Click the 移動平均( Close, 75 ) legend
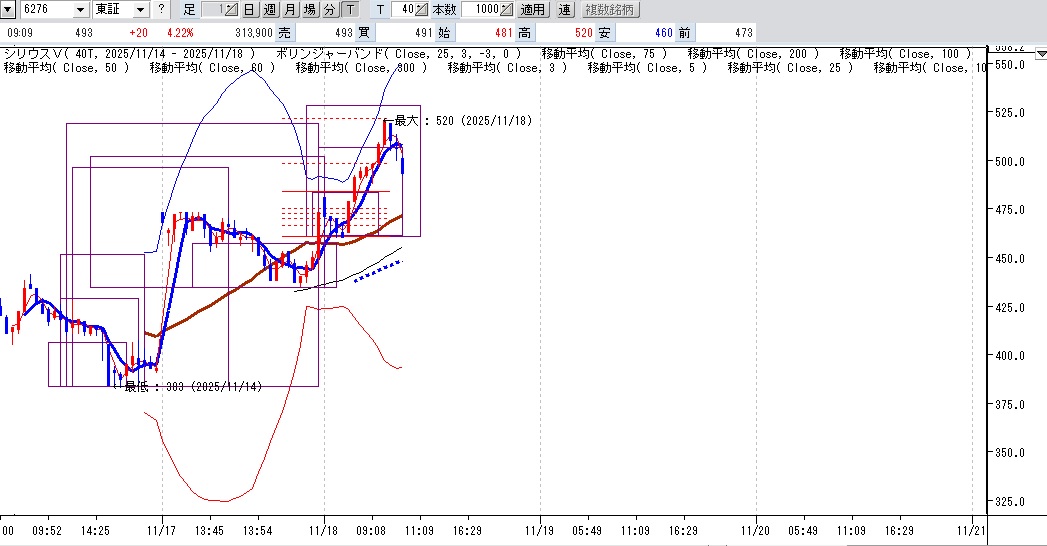The height and width of the screenshot is (546, 1047). (604, 54)
